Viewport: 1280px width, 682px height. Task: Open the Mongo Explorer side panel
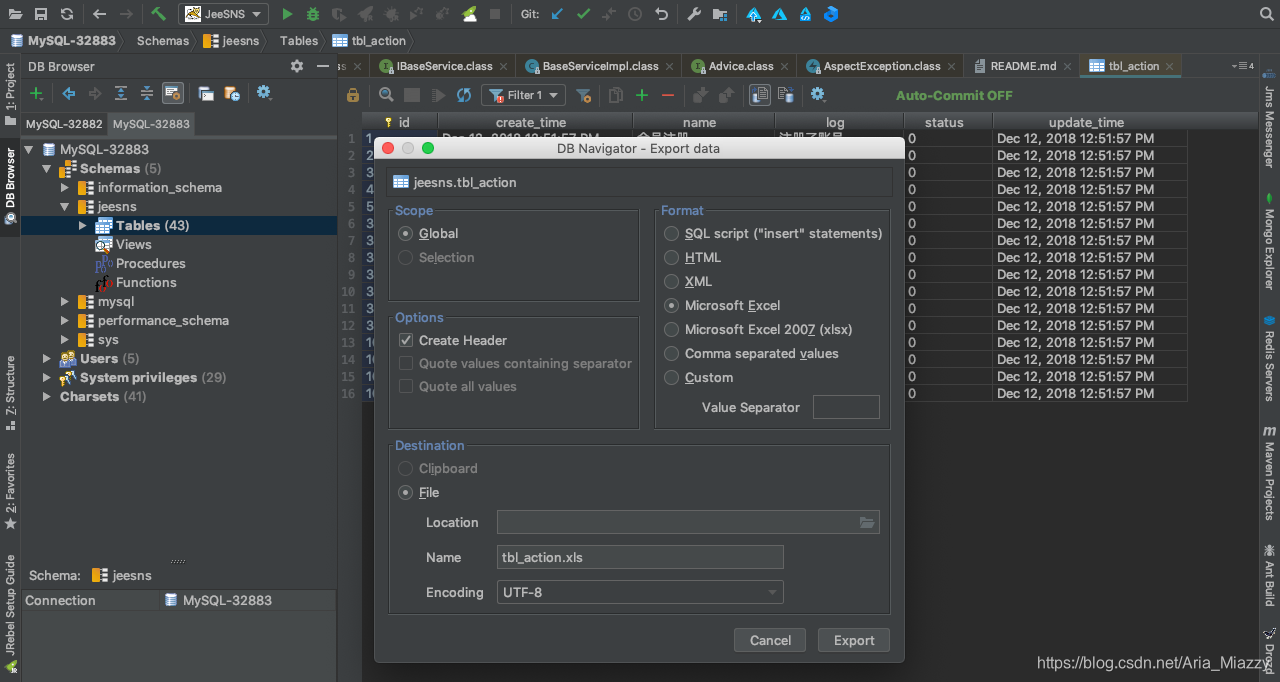click(x=1269, y=242)
